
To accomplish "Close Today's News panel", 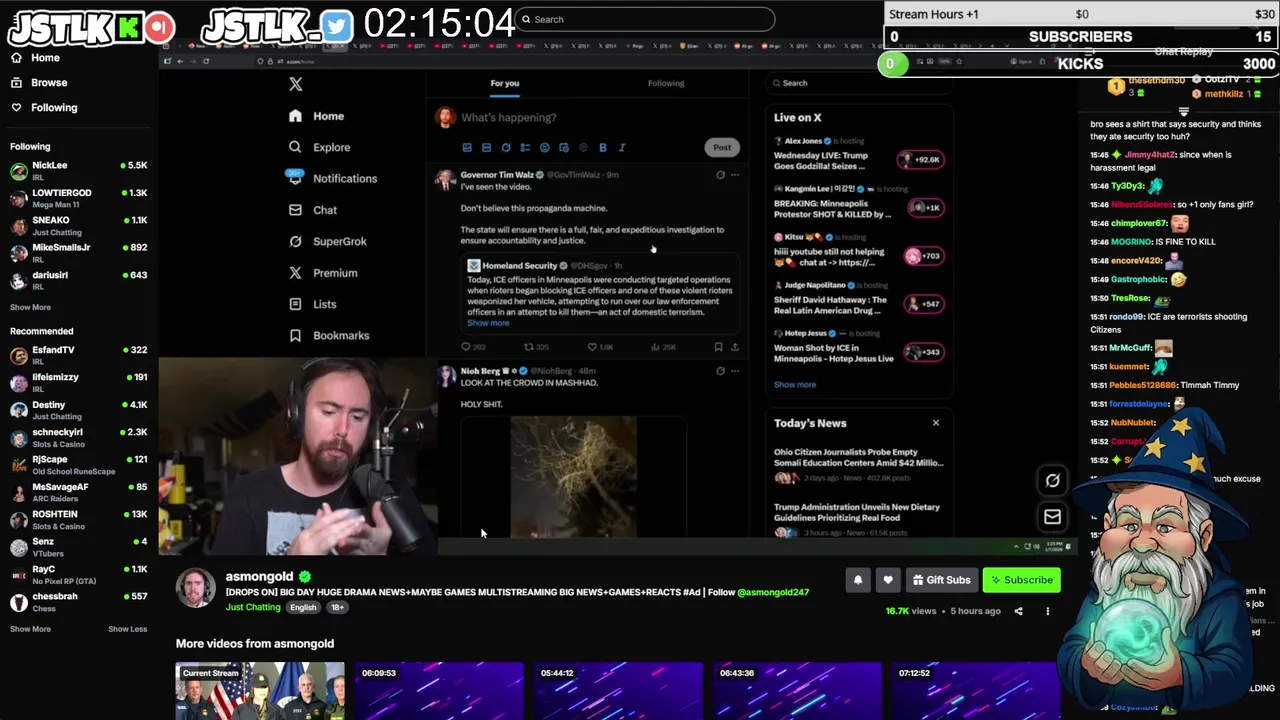I will (x=936, y=423).
